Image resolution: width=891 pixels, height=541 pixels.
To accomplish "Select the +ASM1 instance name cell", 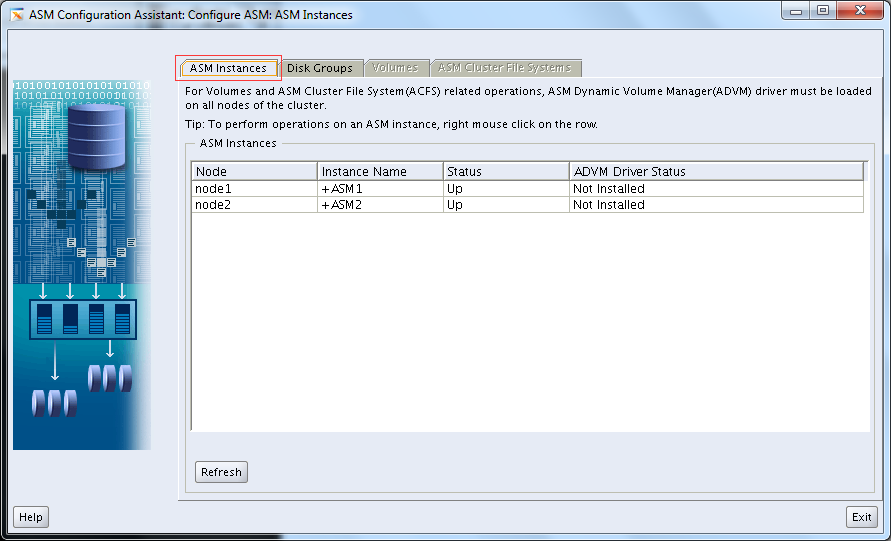I will click(x=380, y=189).
